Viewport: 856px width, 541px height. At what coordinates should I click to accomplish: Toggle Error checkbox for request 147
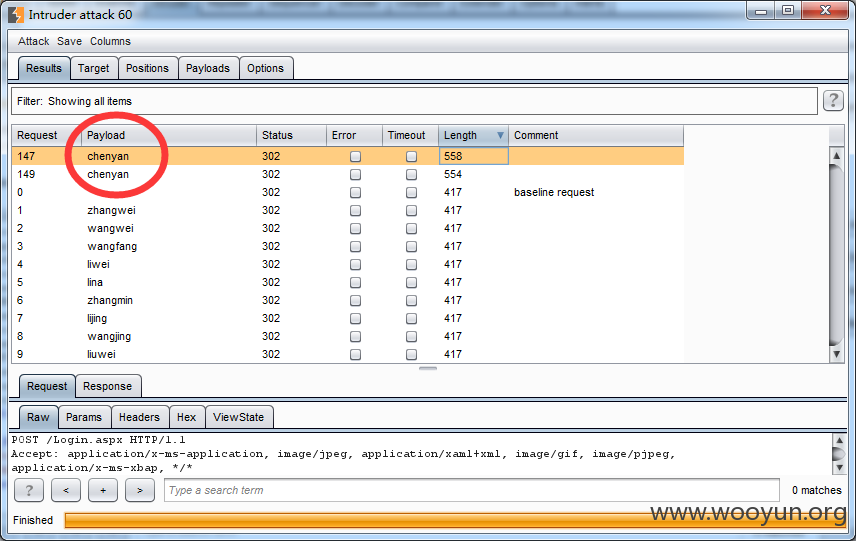355,157
